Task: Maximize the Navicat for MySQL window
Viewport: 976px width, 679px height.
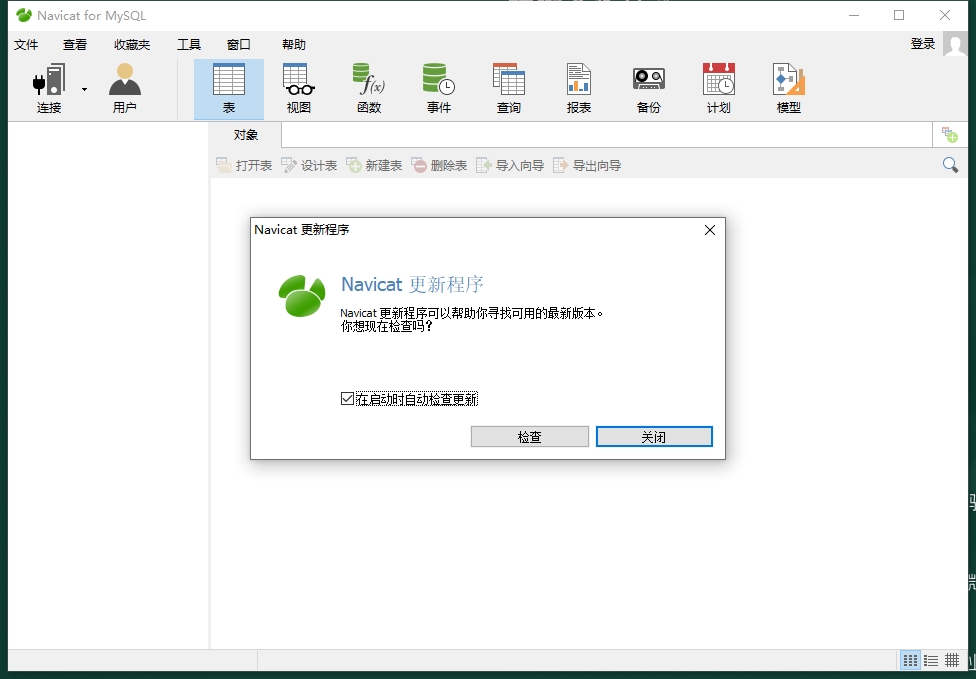Action: click(x=899, y=15)
